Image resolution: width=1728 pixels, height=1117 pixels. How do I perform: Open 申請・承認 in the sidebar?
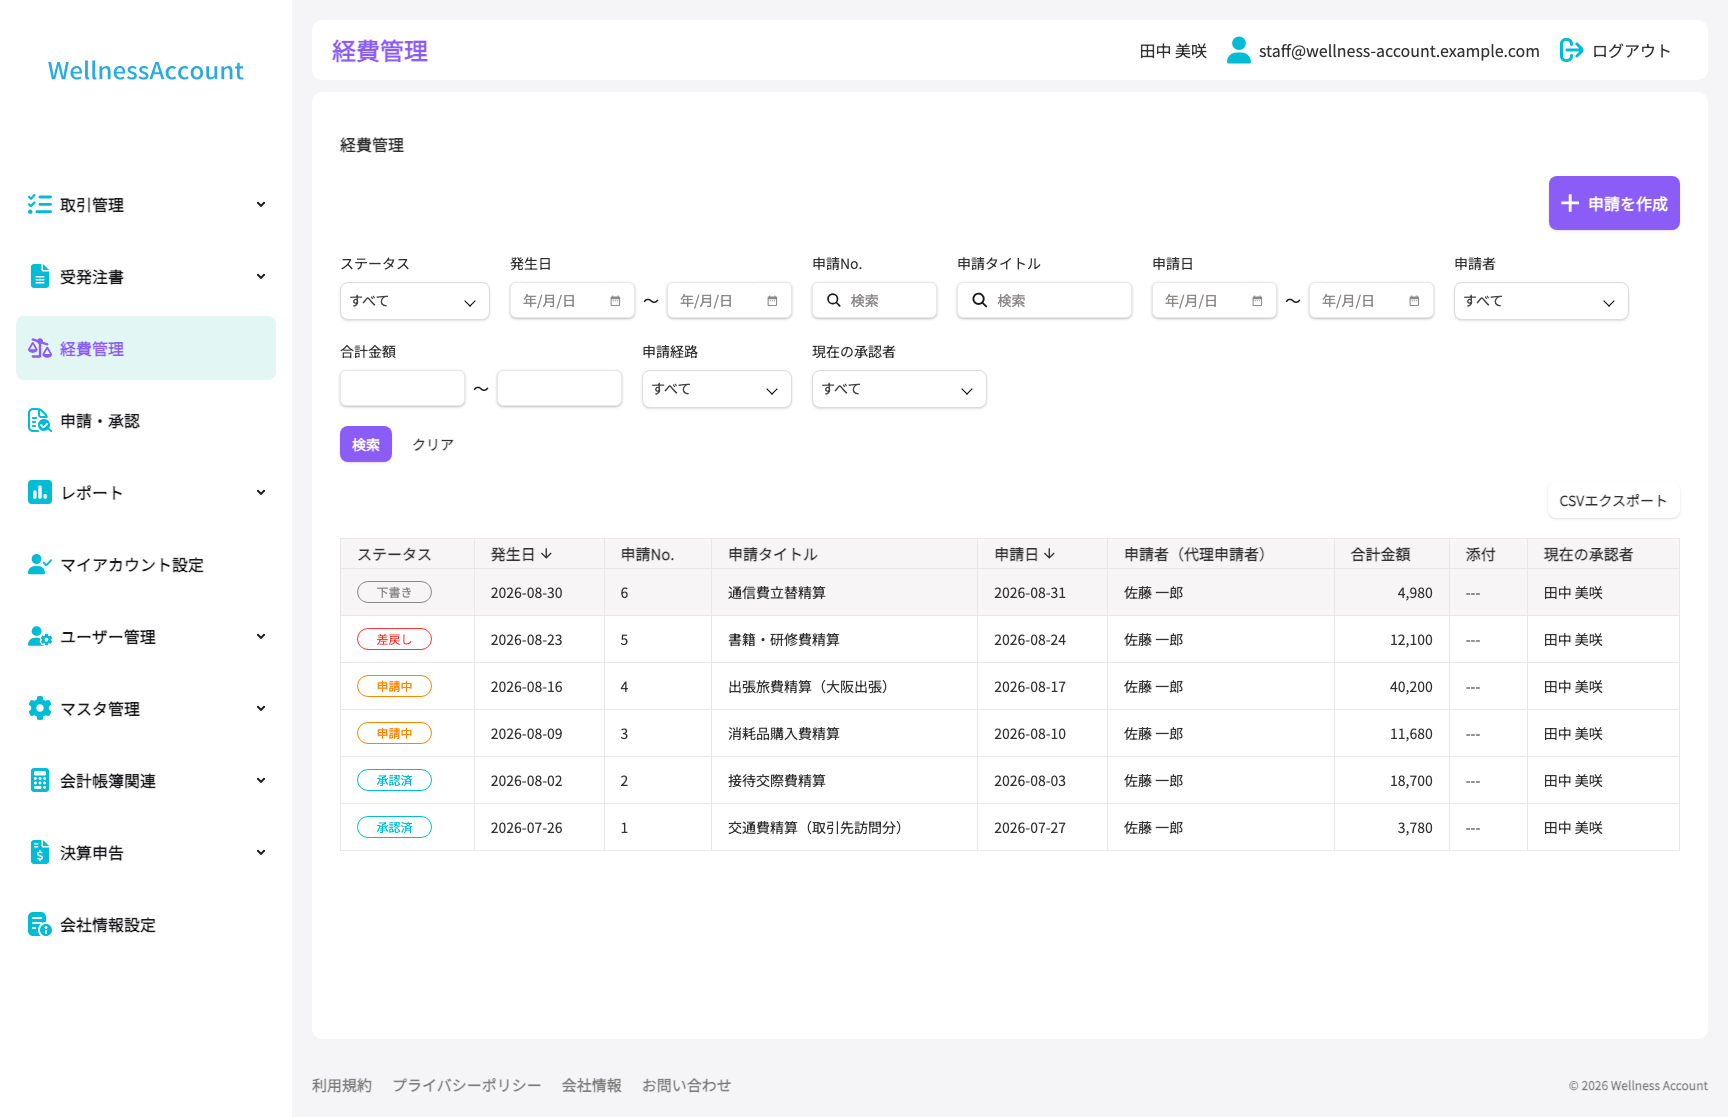click(x=146, y=420)
